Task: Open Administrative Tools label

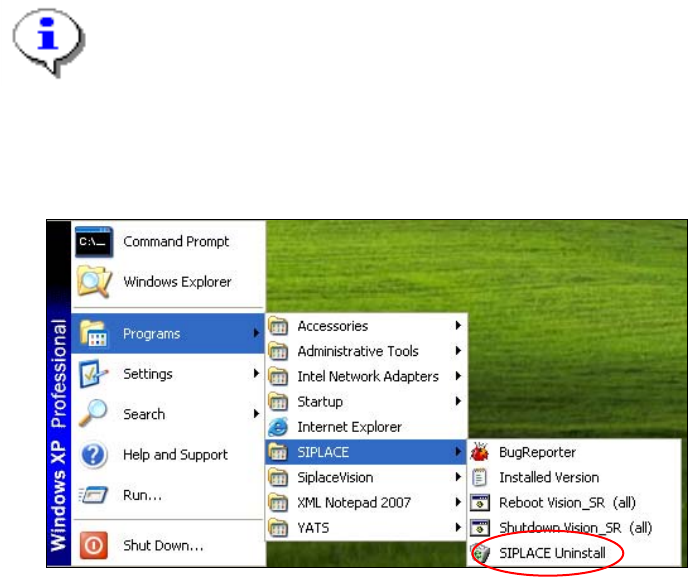Action: [x=358, y=351]
